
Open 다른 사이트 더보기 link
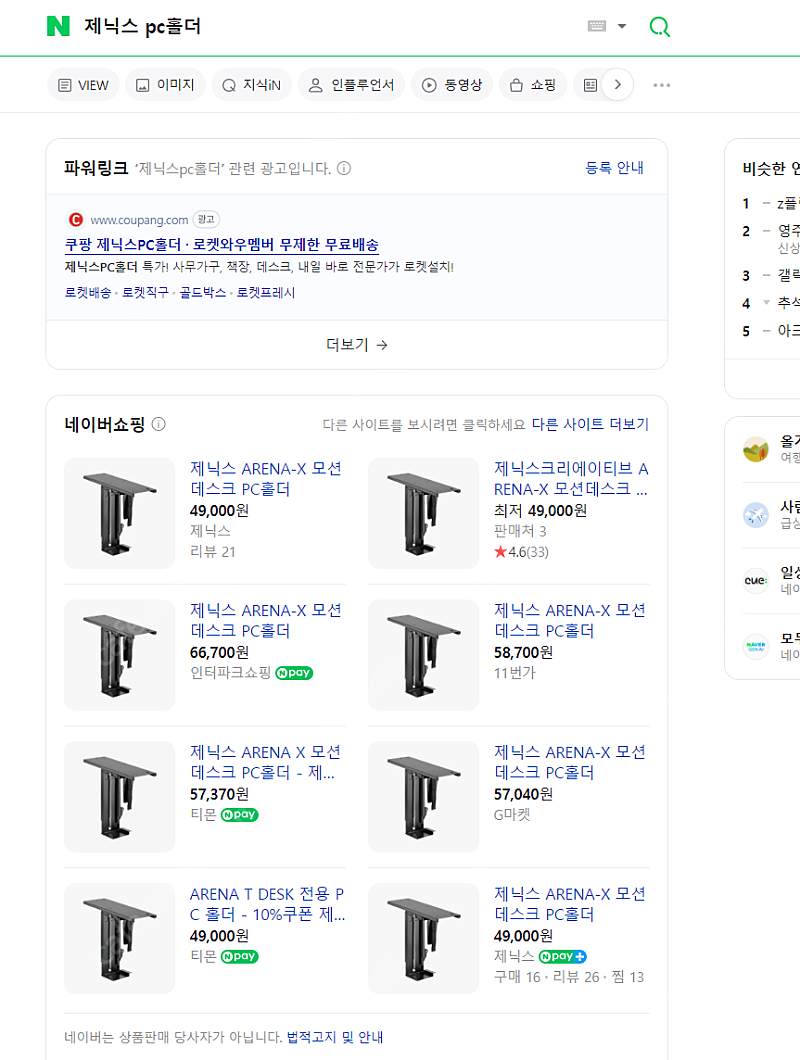click(590, 425)
